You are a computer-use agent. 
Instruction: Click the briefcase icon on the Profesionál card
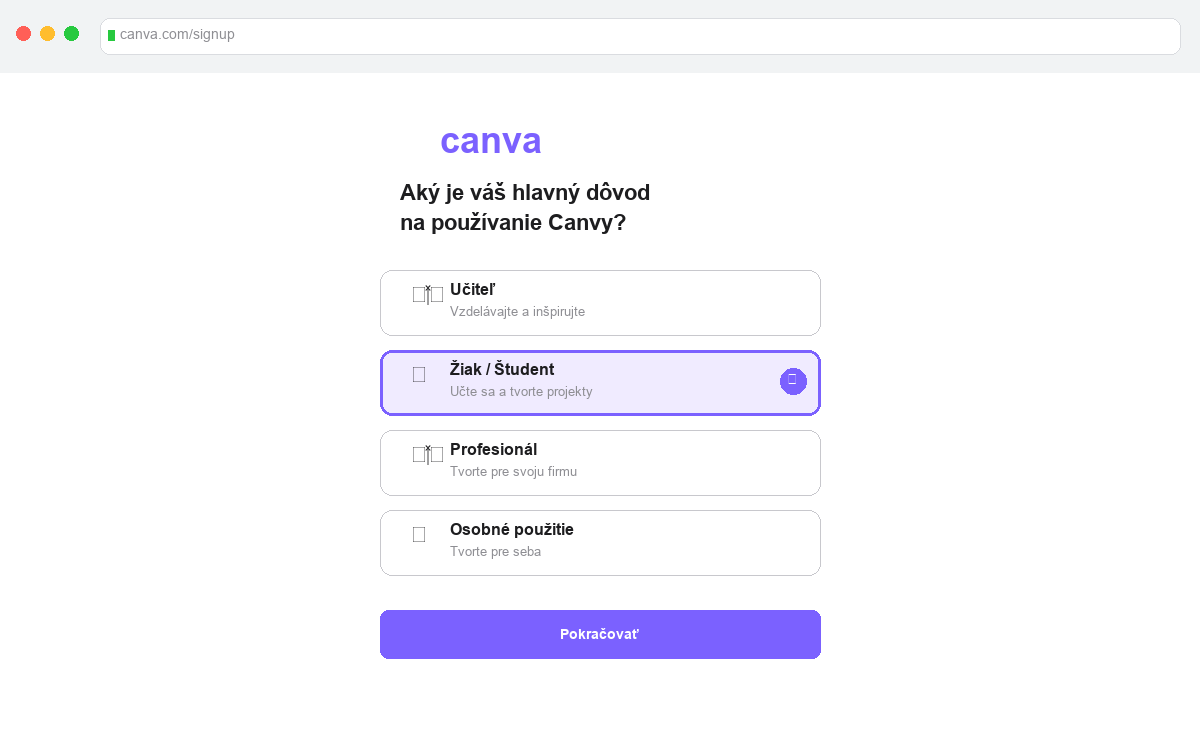[427, 453]
